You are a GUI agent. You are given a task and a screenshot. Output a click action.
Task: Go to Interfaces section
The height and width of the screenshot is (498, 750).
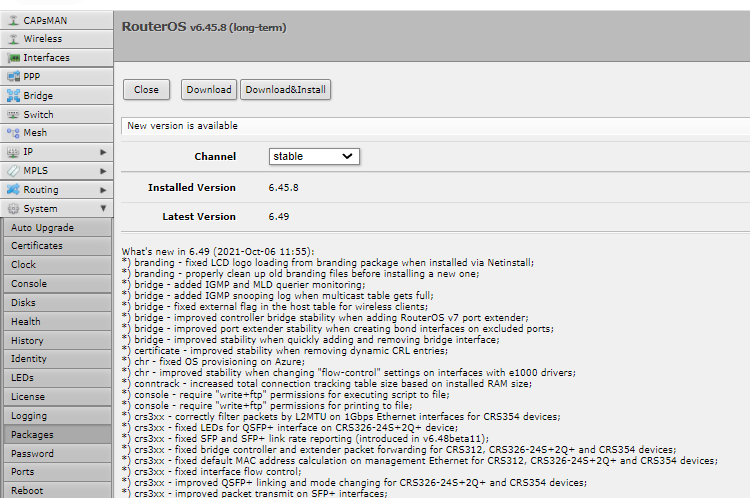click(56, 58)
